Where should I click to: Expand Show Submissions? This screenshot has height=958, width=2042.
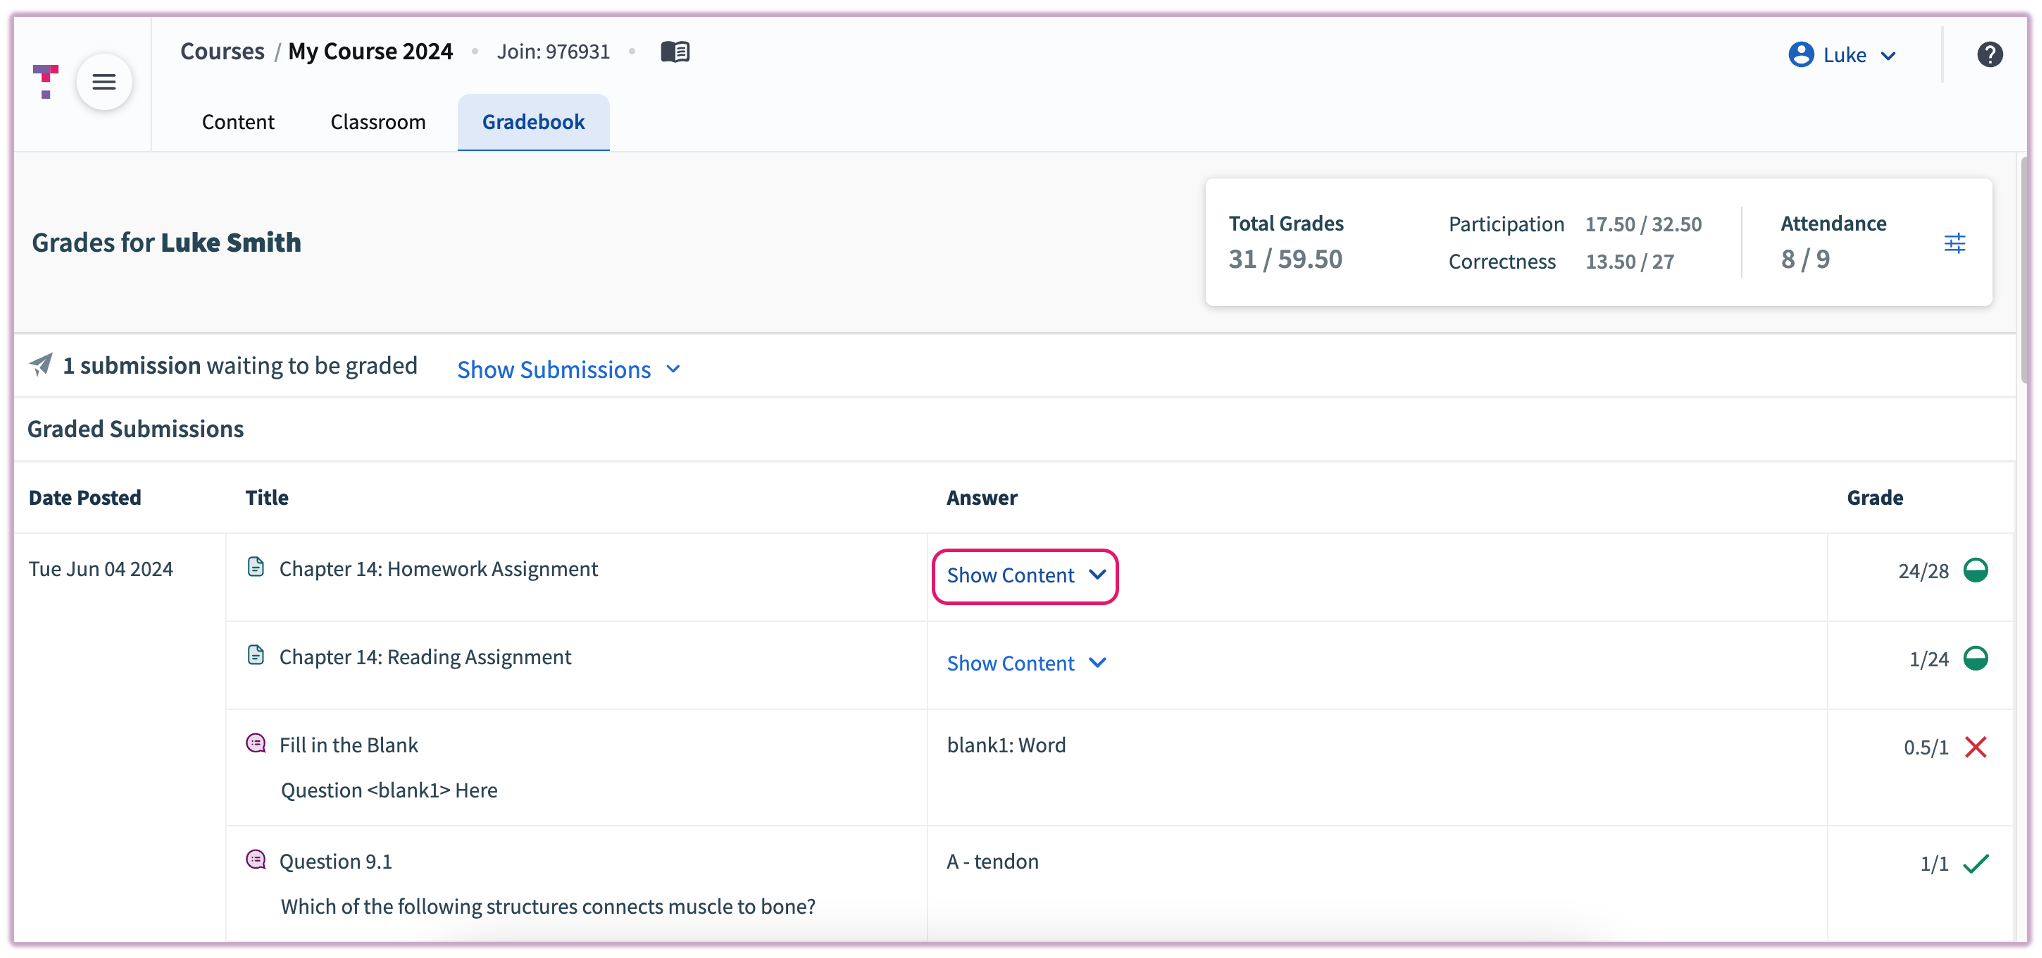(568, 369)
